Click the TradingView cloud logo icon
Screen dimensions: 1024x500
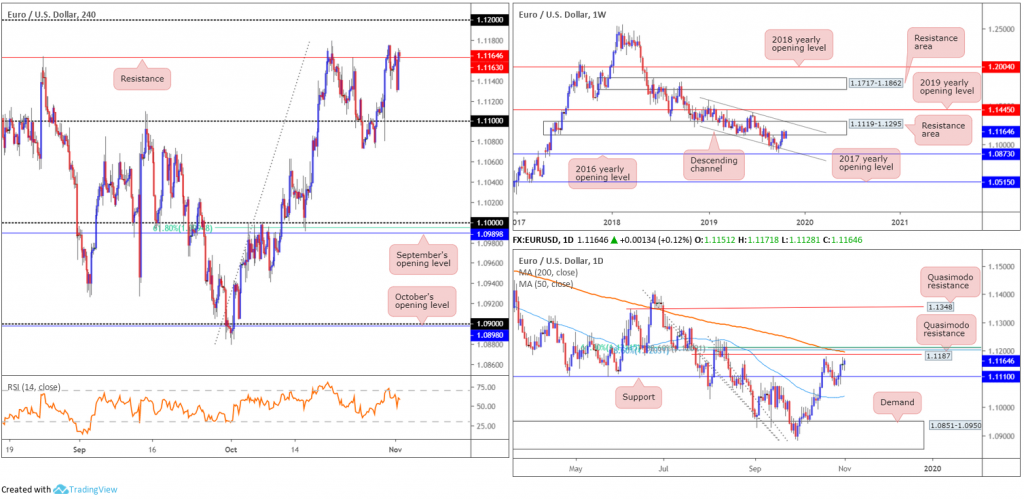coord(61,489)
